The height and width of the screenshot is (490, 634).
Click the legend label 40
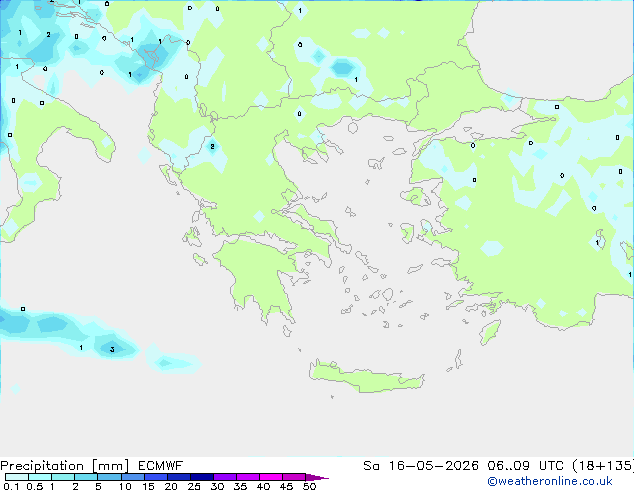pos(263,486)
